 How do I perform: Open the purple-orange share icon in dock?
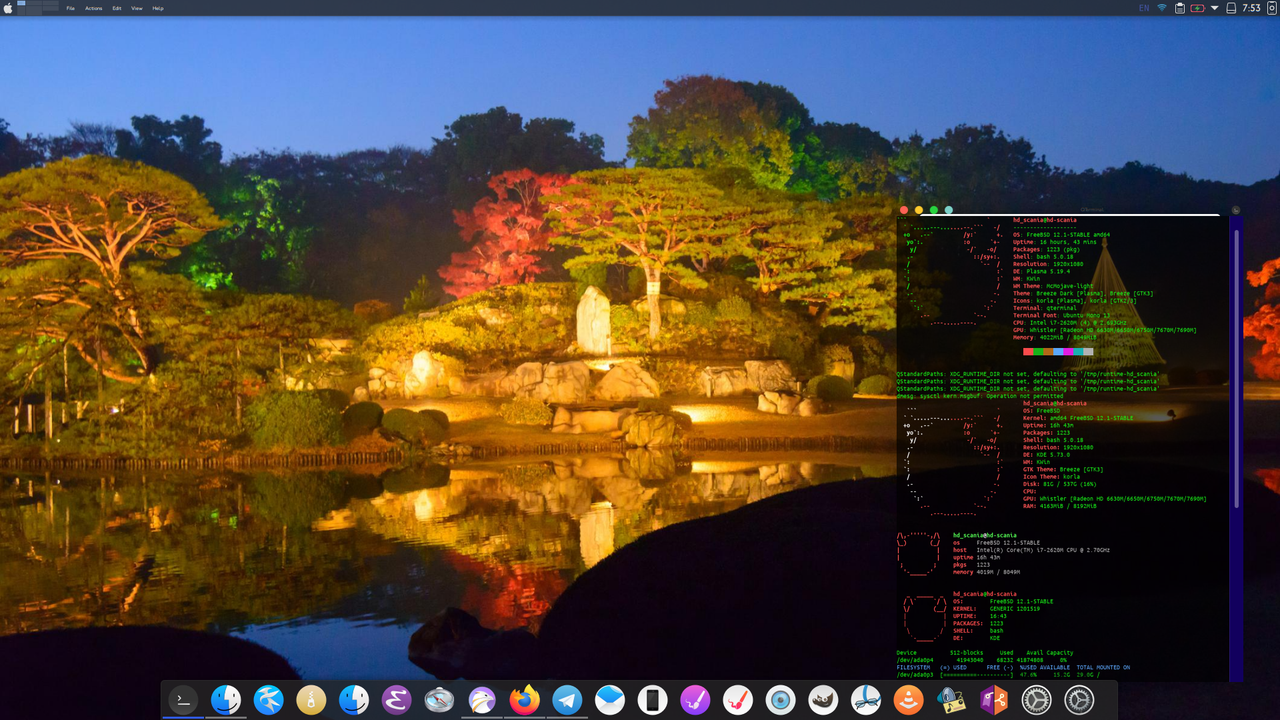[993, 700]
